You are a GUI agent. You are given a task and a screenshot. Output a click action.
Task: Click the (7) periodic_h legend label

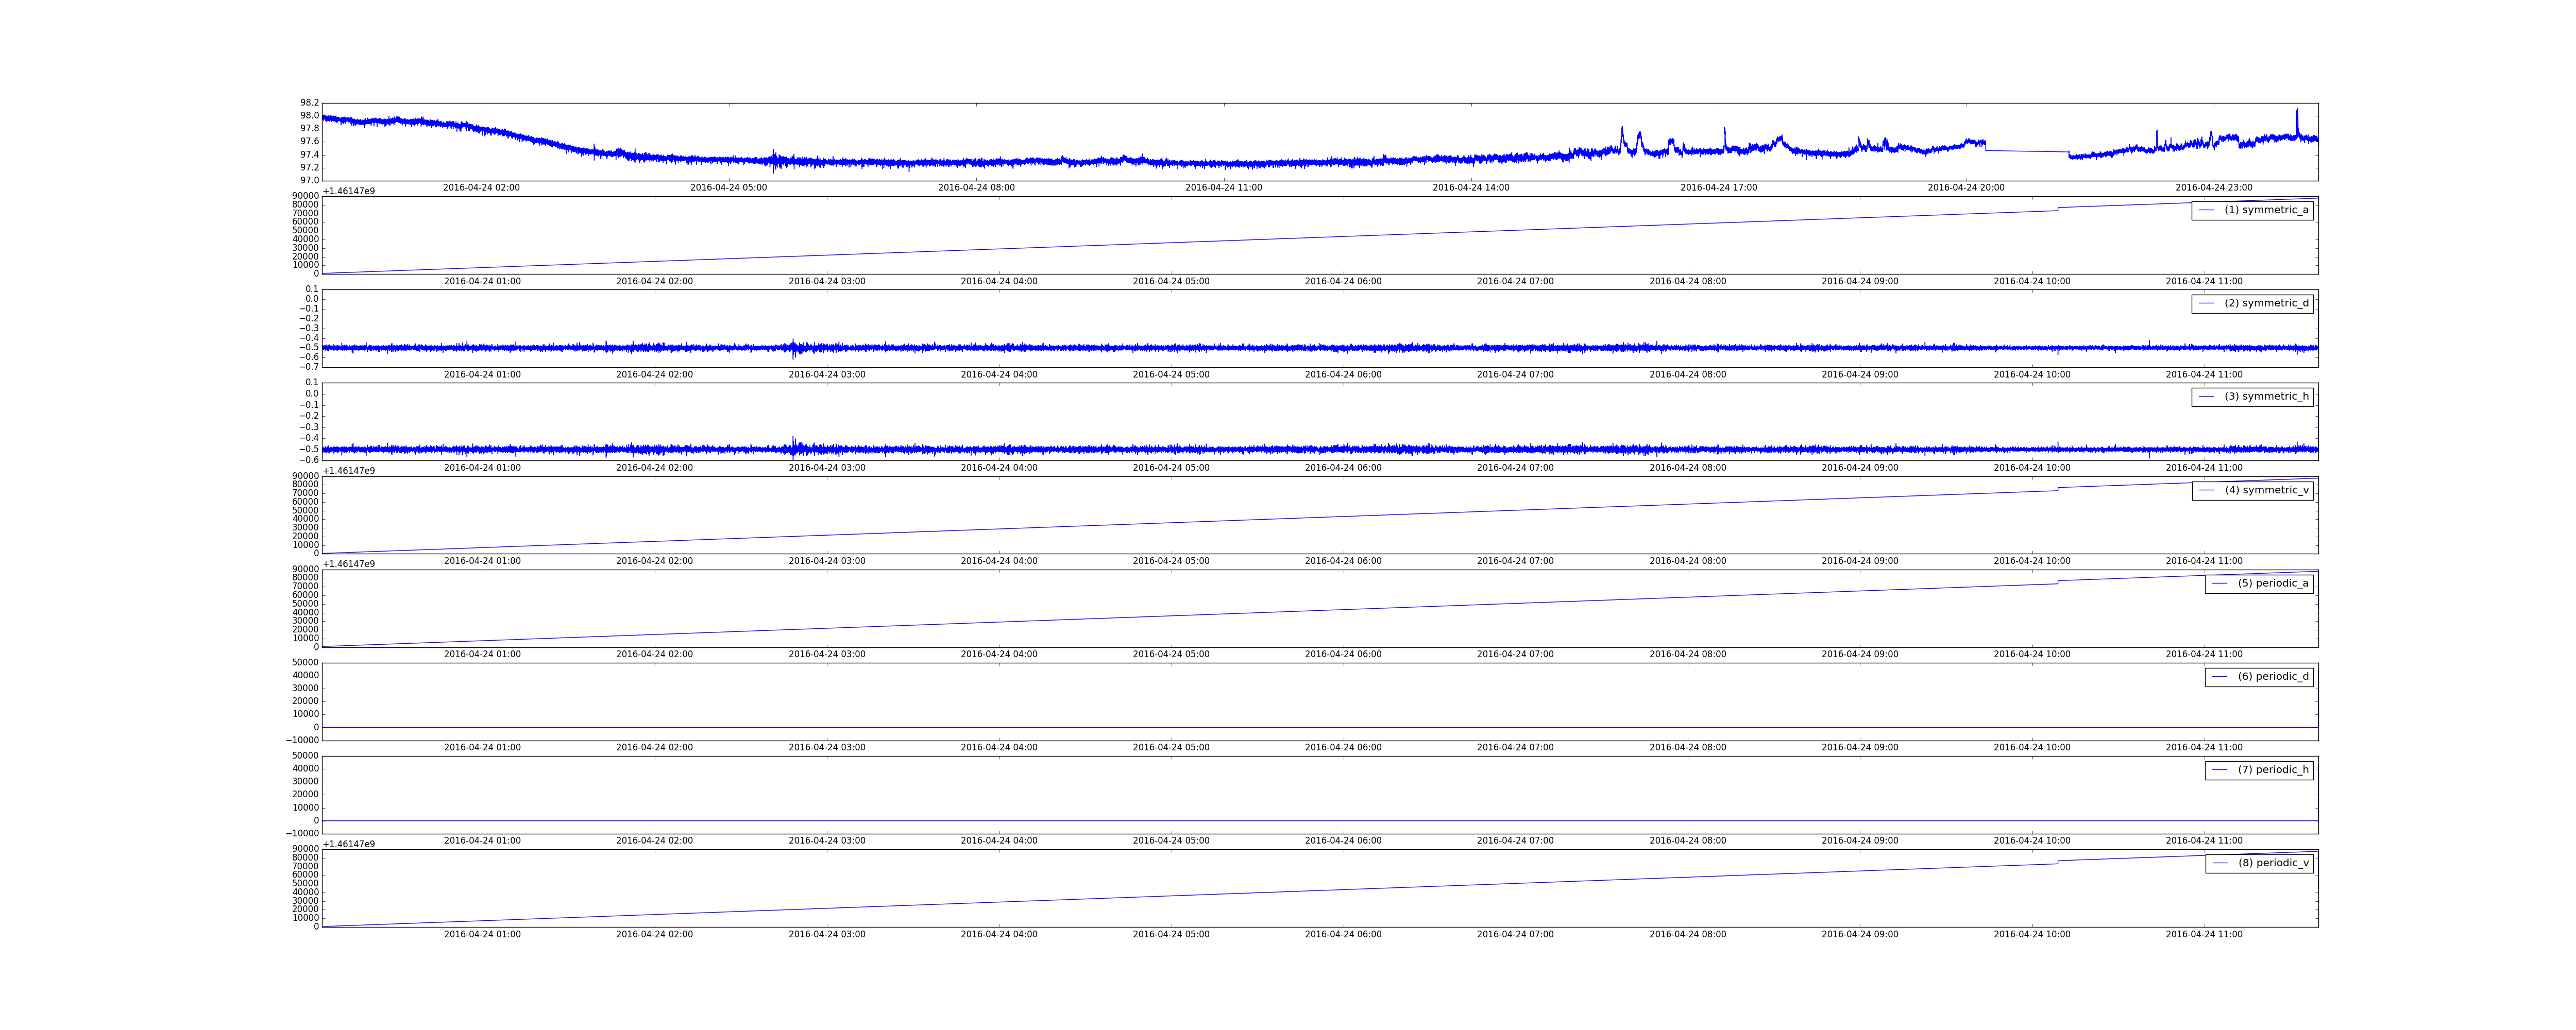[x=2273, y=770]
